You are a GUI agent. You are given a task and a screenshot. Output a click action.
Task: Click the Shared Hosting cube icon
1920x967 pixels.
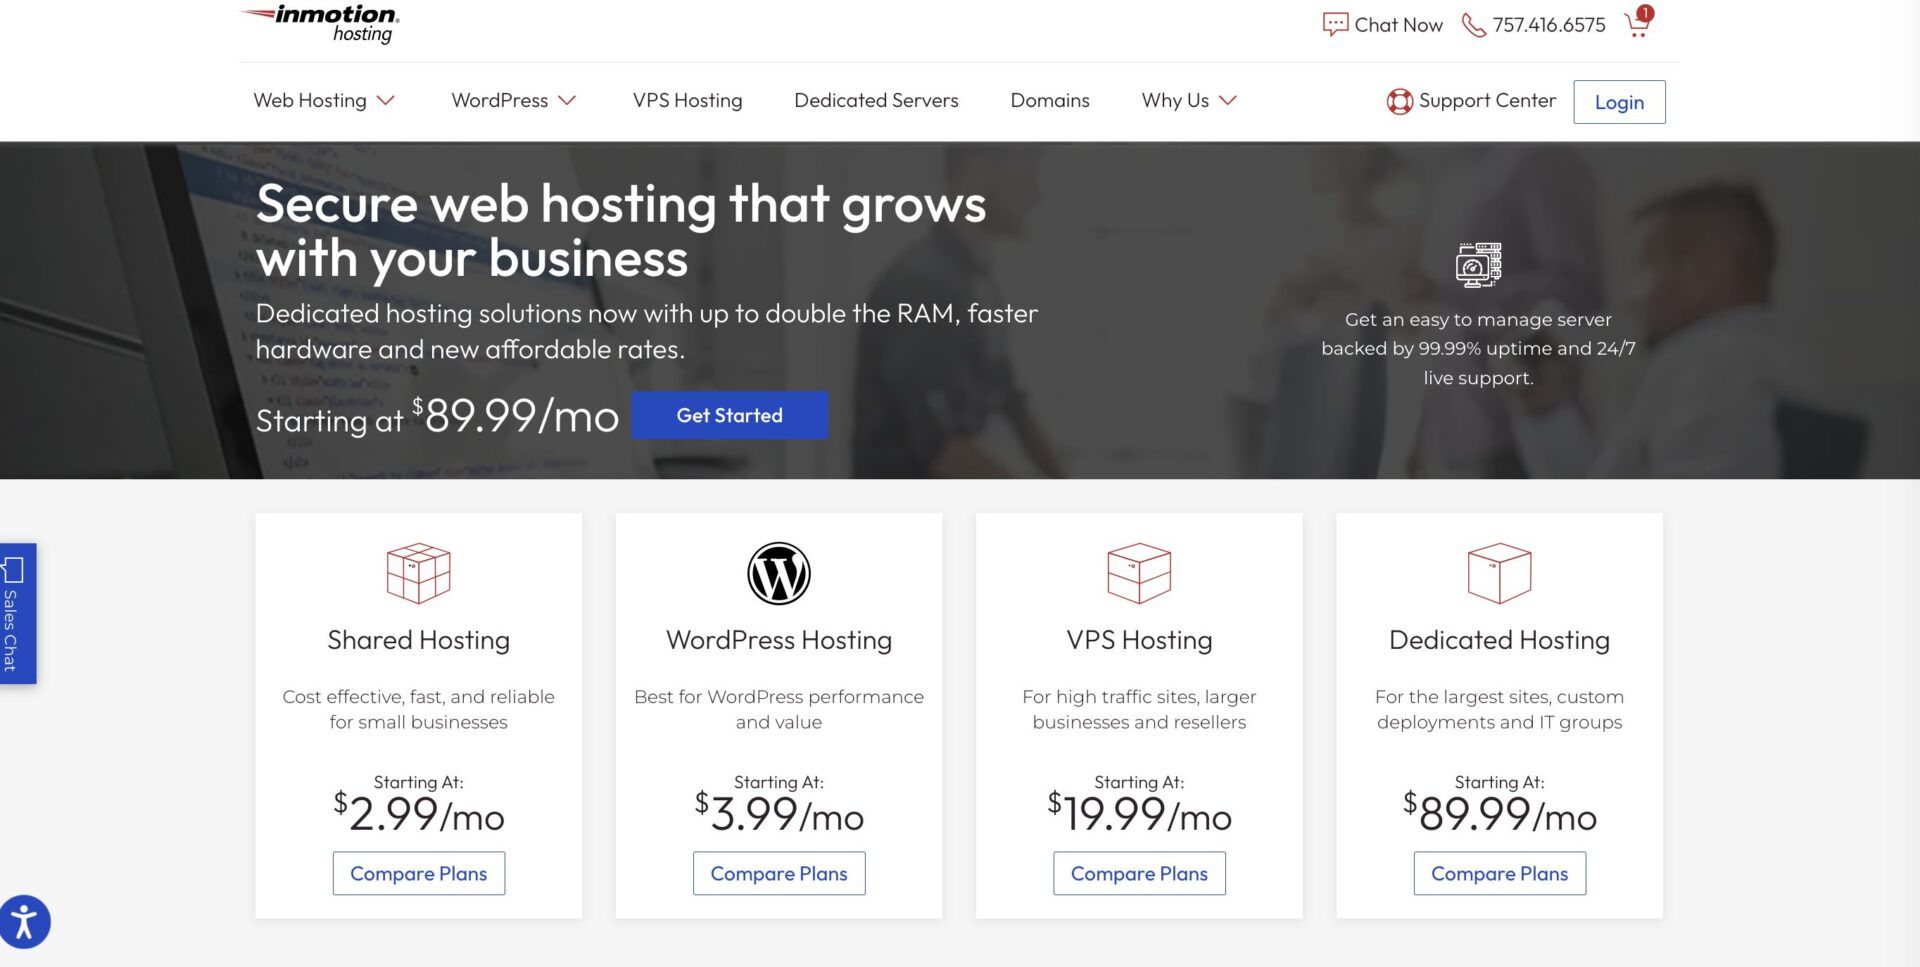pos(418,573)
